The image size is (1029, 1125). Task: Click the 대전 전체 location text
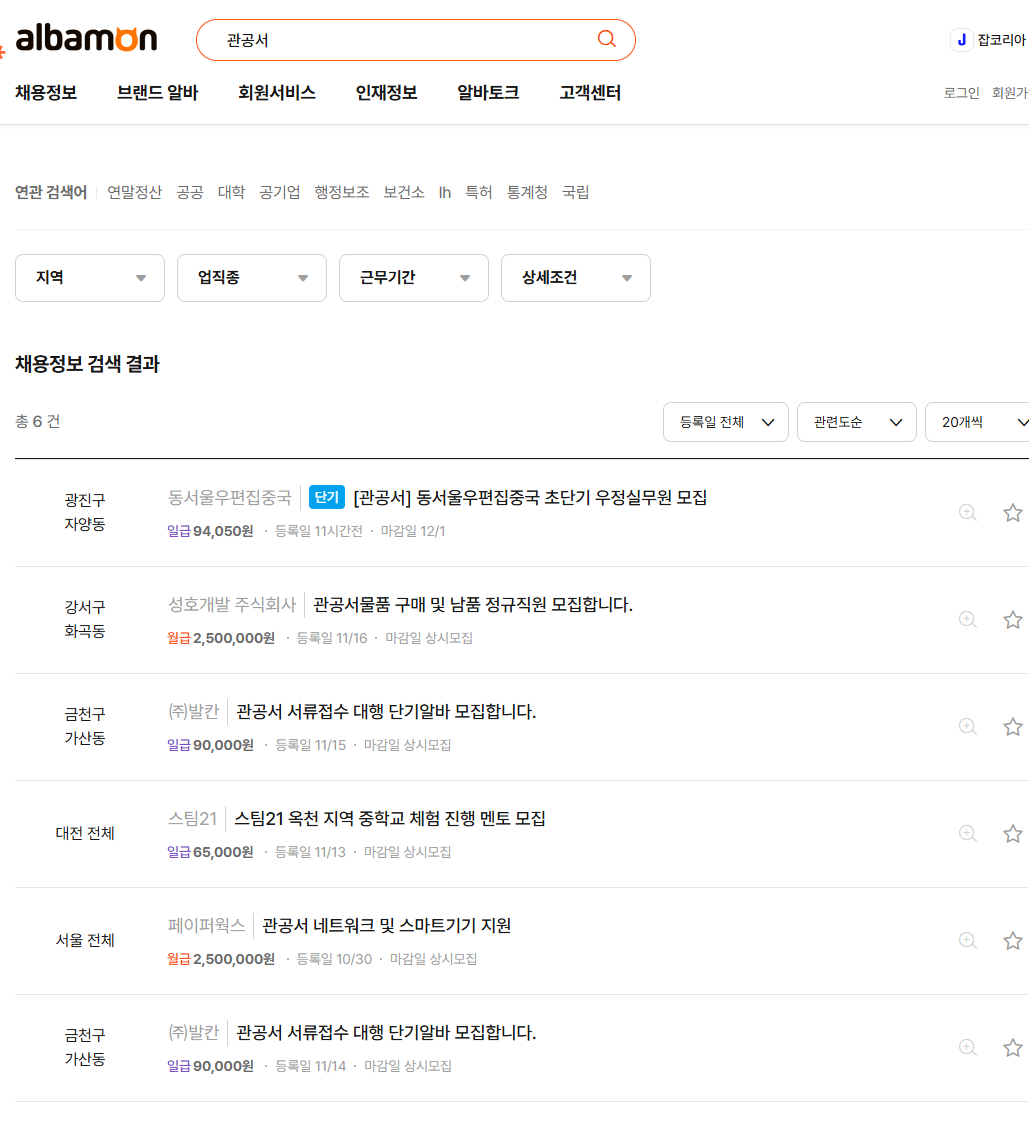click(85, 833)
